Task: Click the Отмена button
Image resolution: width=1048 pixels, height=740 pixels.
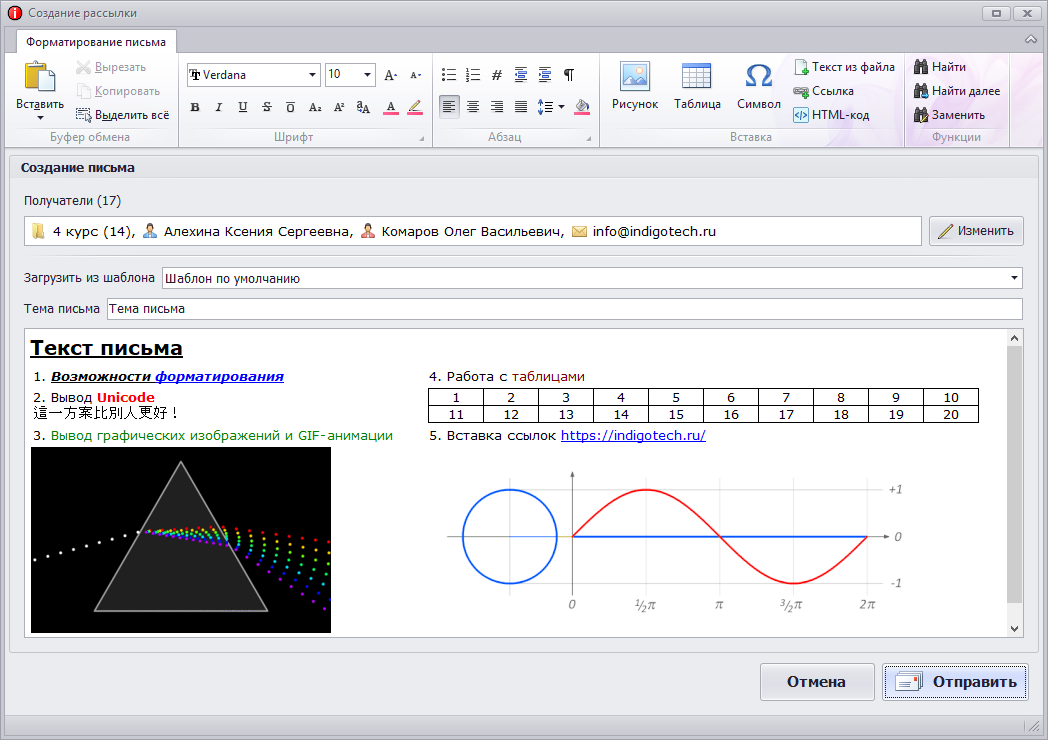Action: click(x=817, y=682)
